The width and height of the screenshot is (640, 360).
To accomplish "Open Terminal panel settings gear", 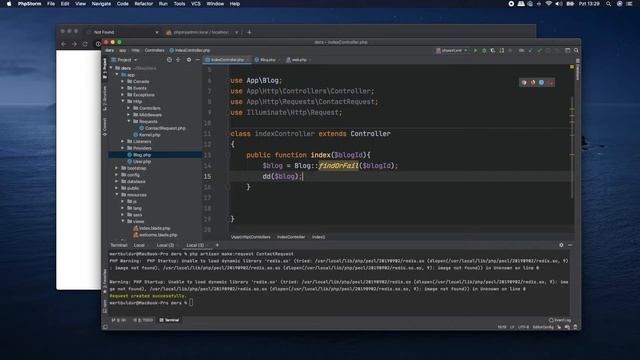I will coord(561,245).
